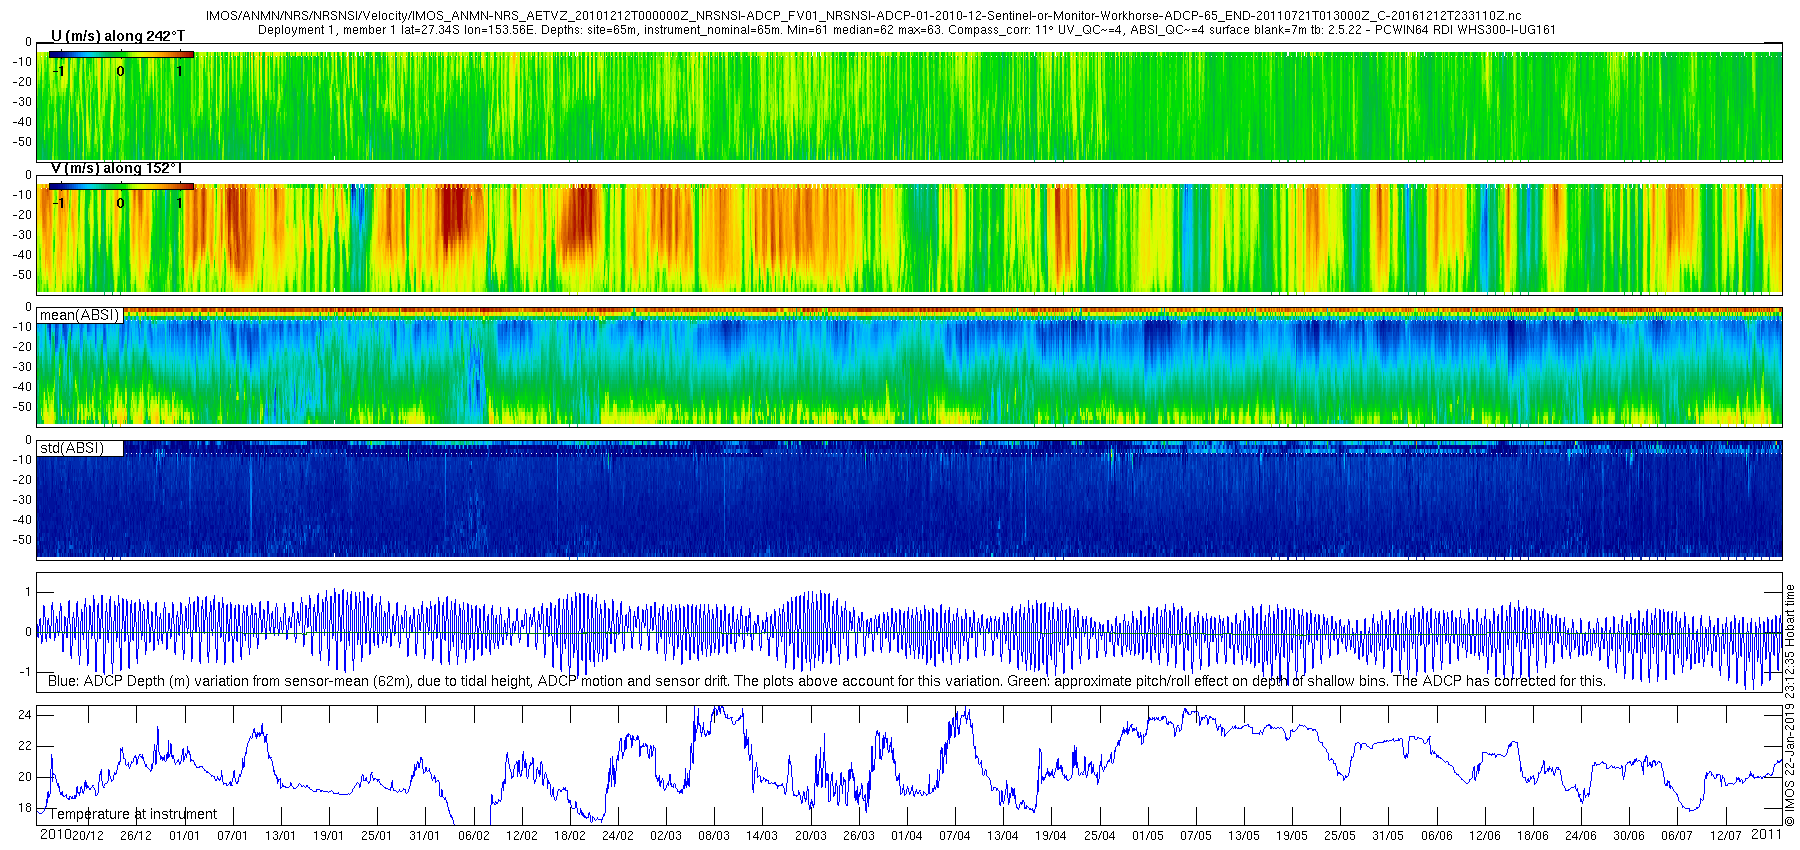This screenshot has width=1800, height=850.
Task: Click the mean(ABSI) panel label
Action: 80,315
